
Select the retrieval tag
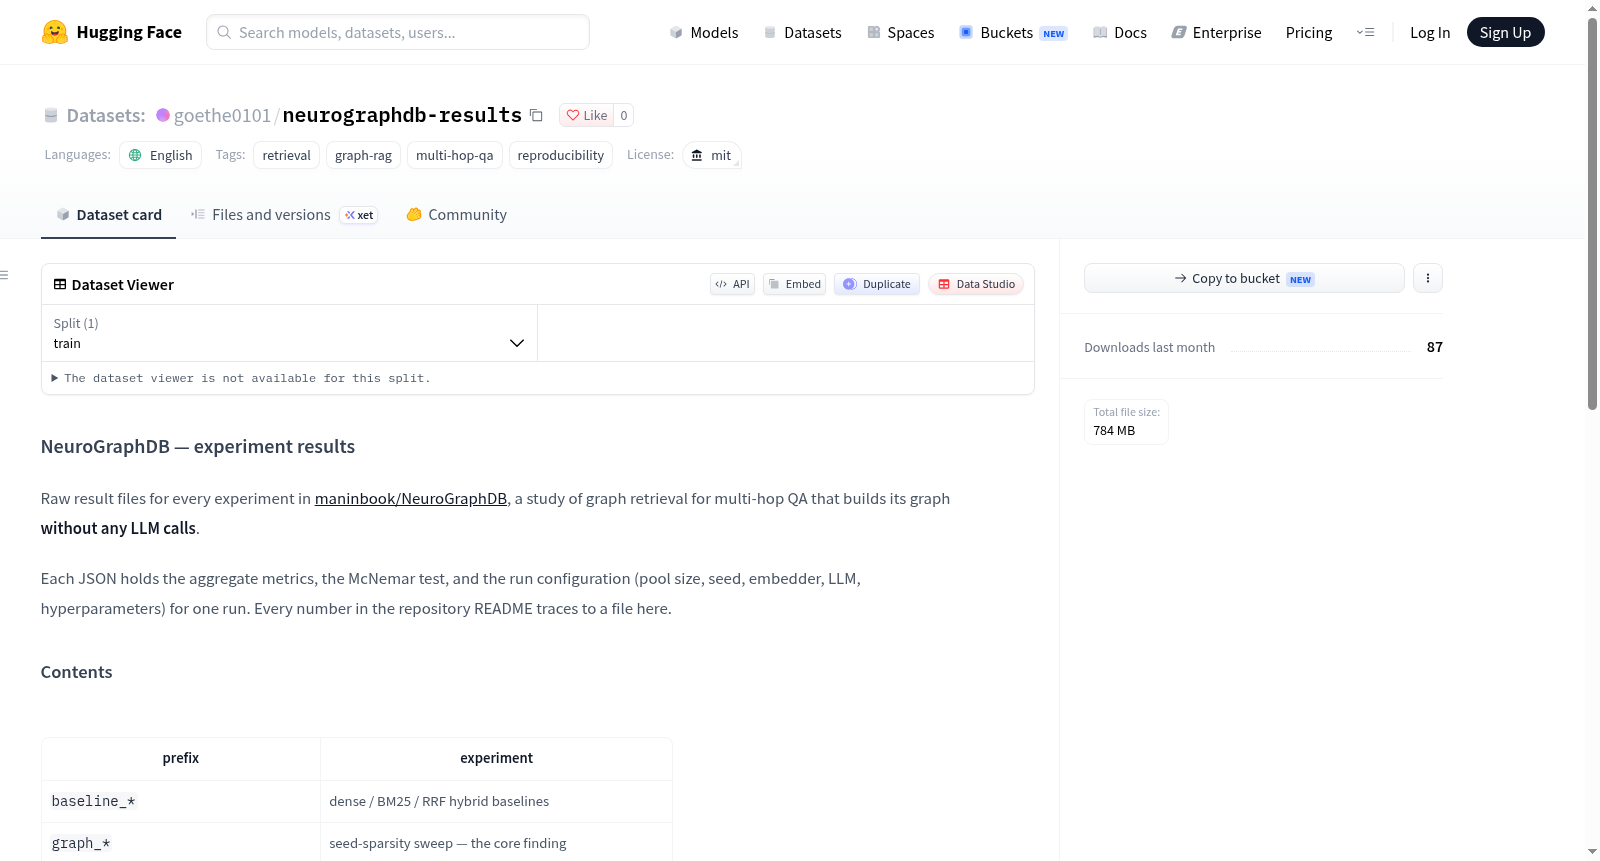[287, 155]
